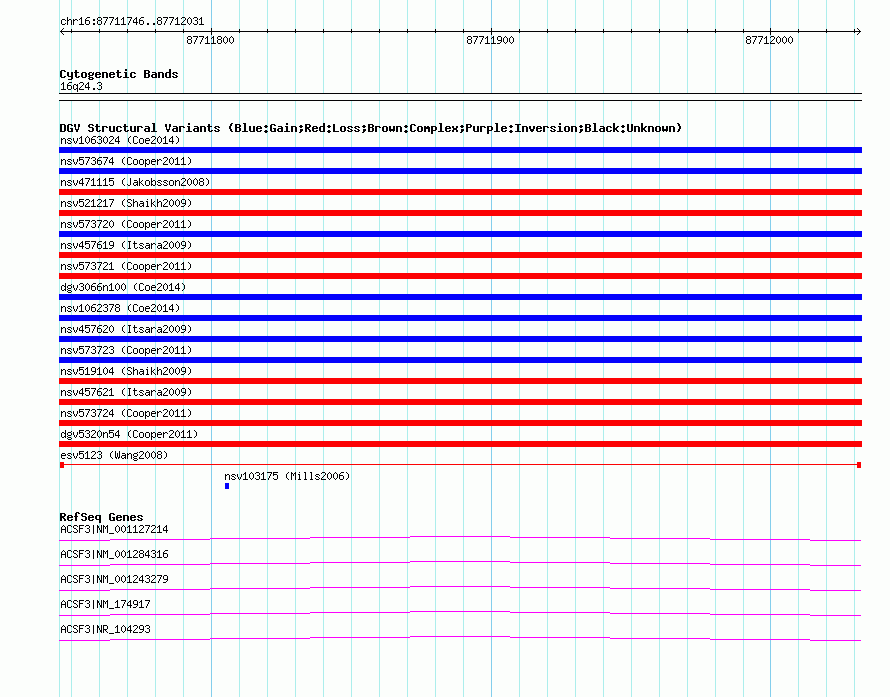Click ruler position 87711800
This screenshot has height=697, width=890.
tap(210, 40)
